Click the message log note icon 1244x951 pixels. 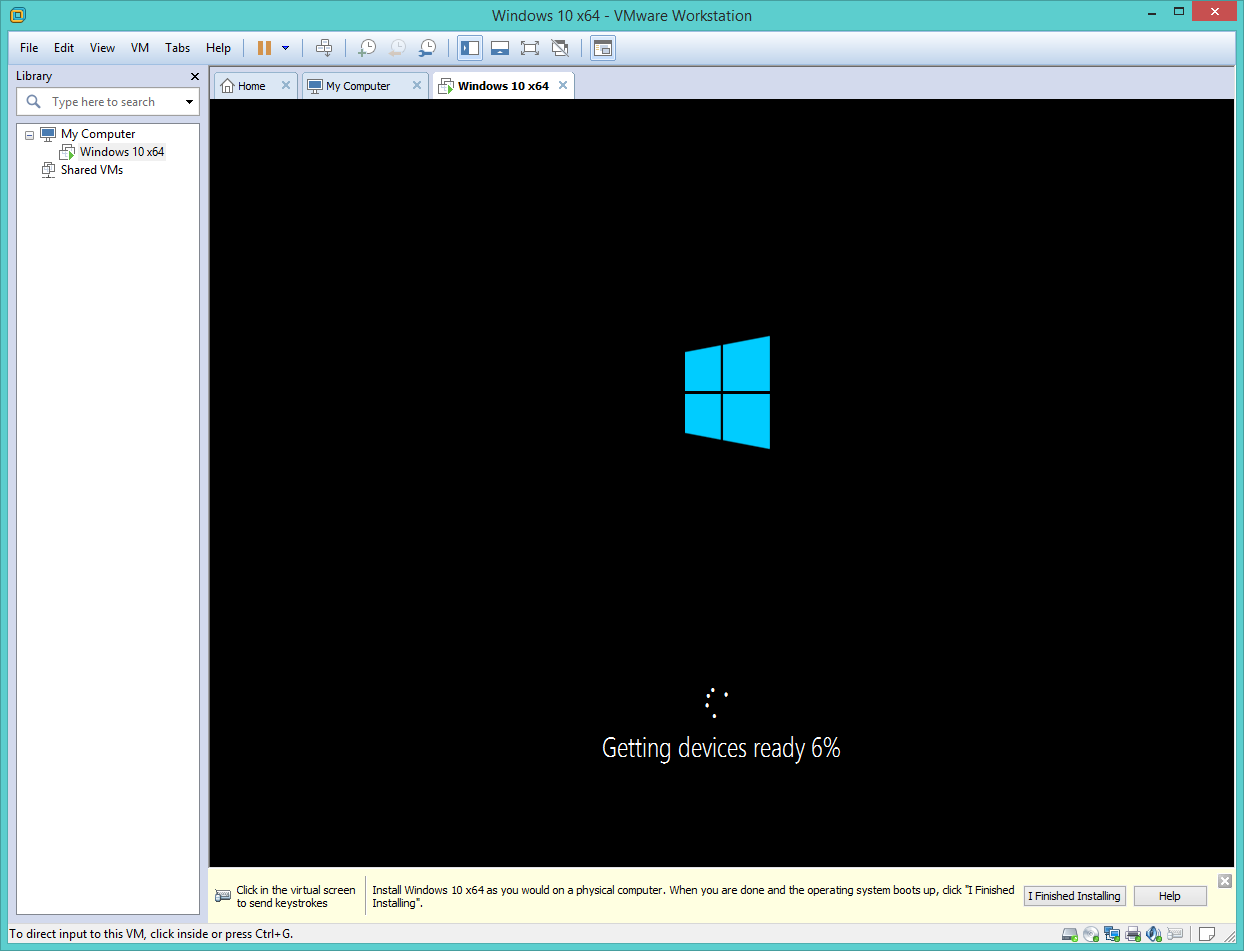pos(1206,935)
